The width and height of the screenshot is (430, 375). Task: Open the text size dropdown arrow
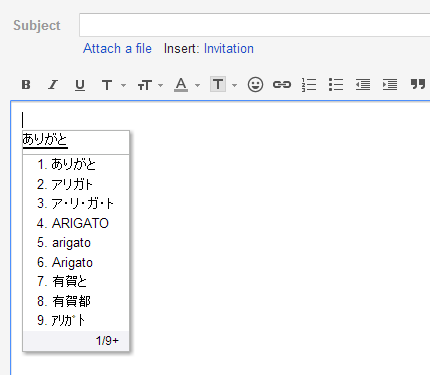click(x=160, y=85)
